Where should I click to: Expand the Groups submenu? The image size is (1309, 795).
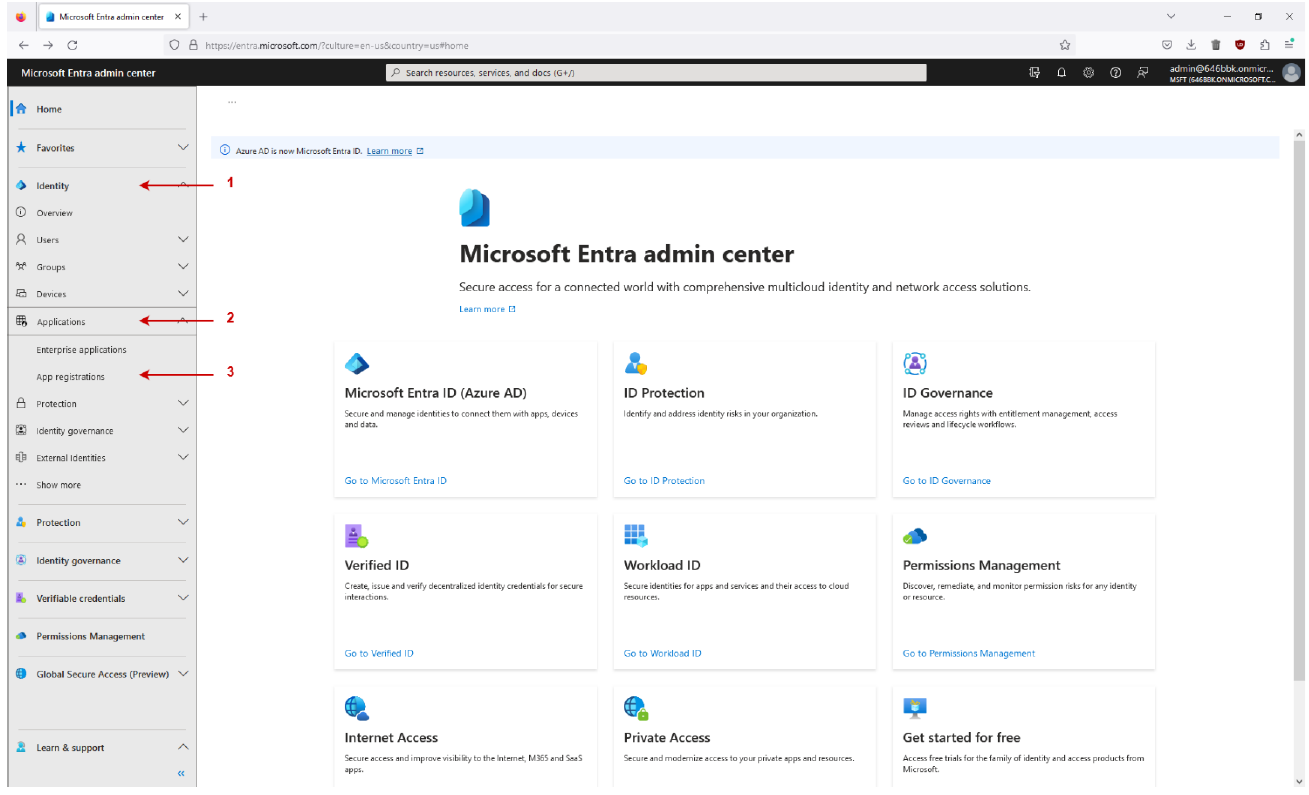point(183,267)
